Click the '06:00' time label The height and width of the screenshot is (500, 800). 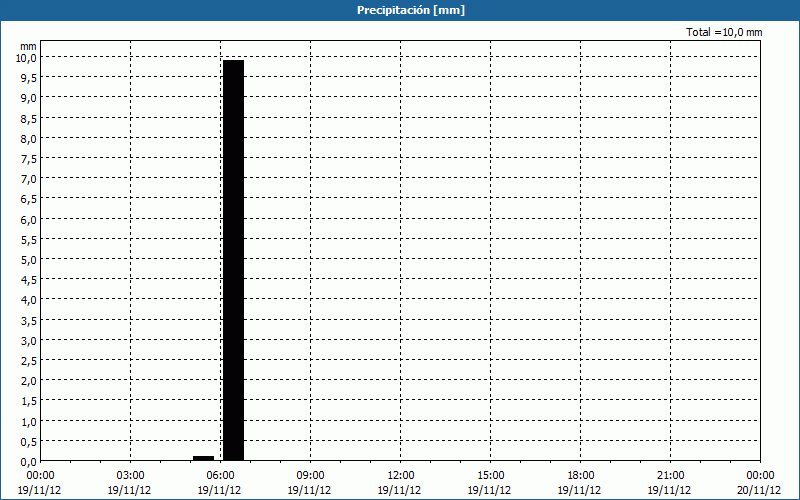220,476
